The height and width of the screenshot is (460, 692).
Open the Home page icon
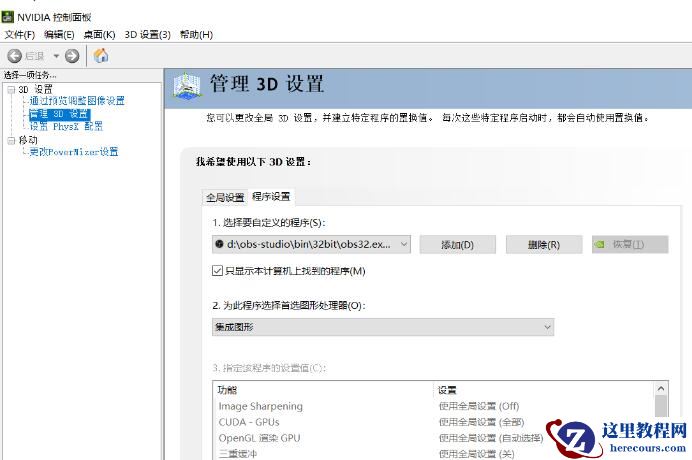(x=101, y=56)
